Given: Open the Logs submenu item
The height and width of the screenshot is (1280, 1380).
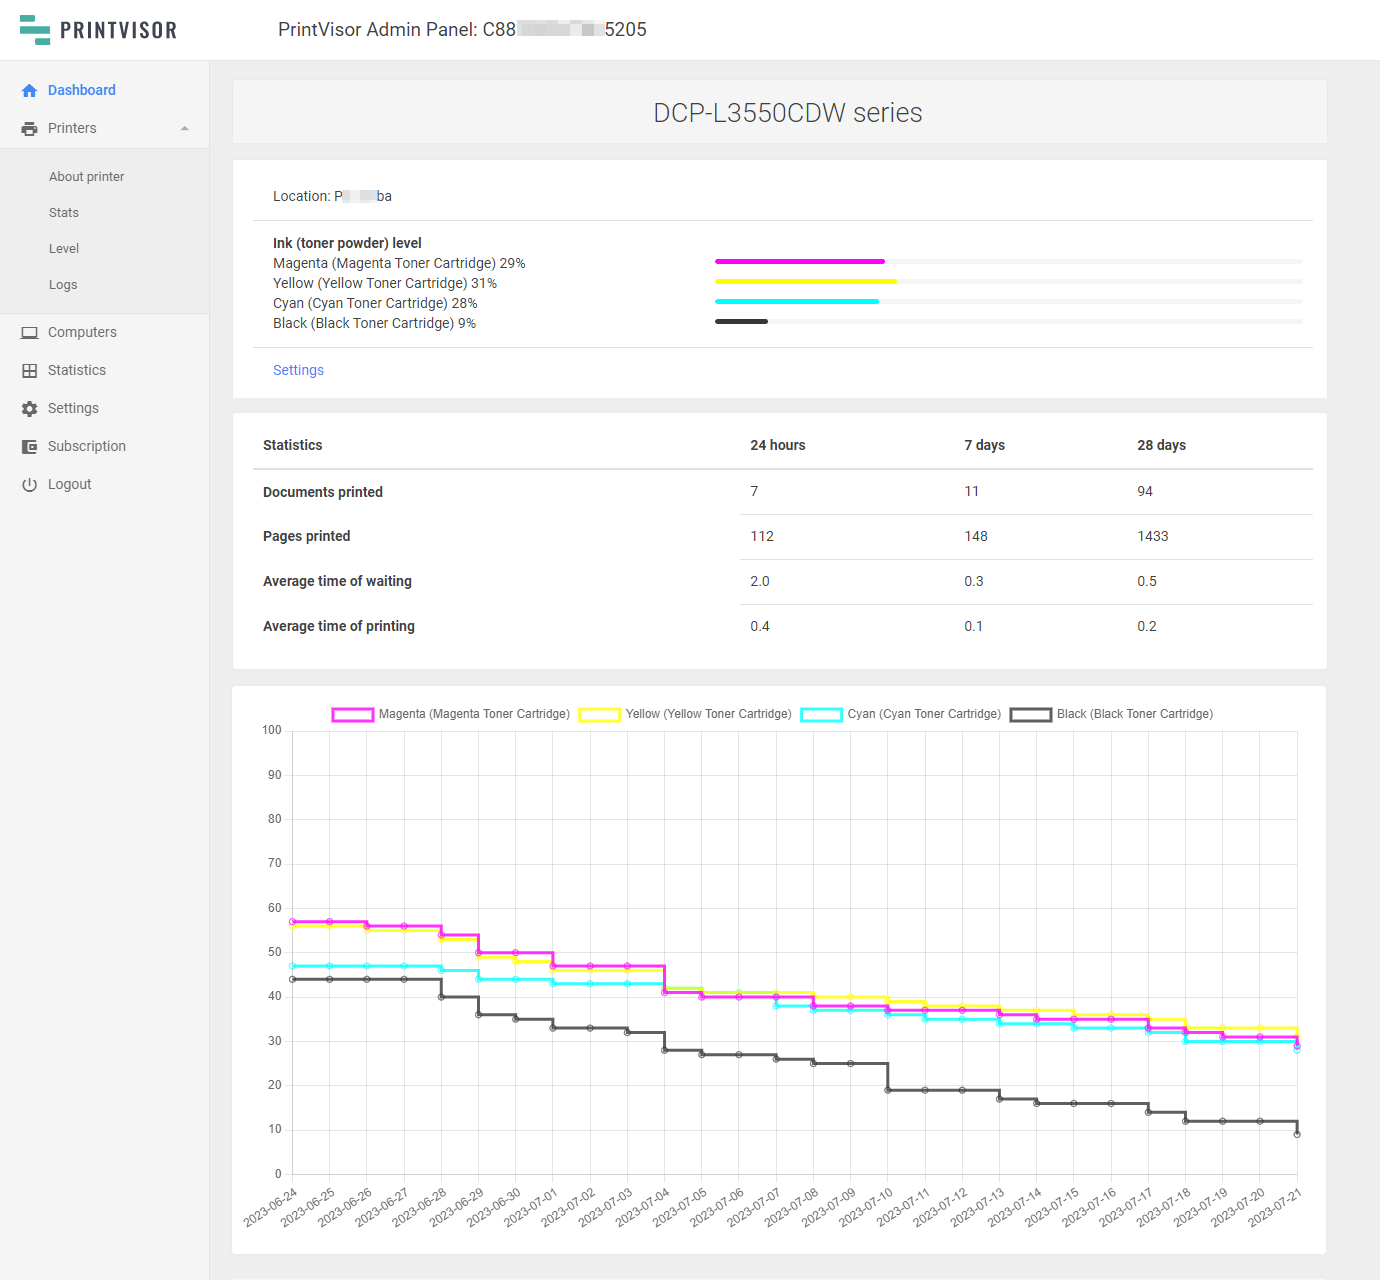Looking at the screenshot, I should (63, 285).
